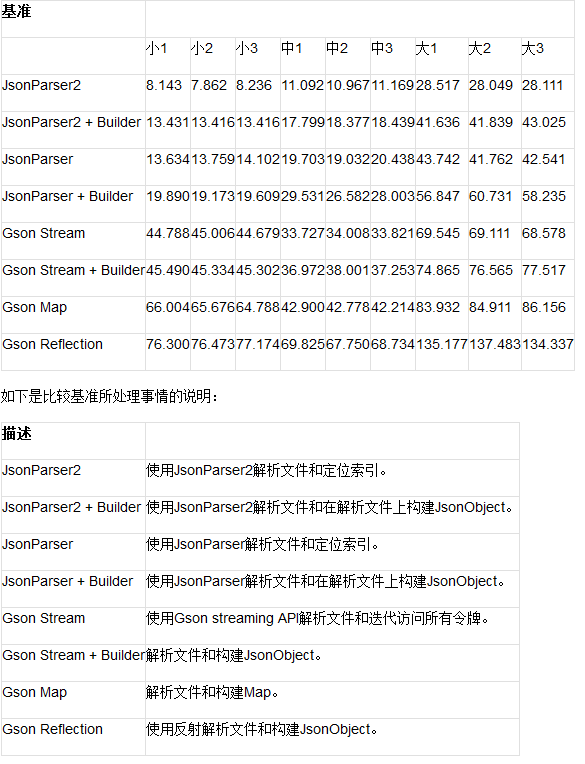Select the value 137.483

click(495, 344)
